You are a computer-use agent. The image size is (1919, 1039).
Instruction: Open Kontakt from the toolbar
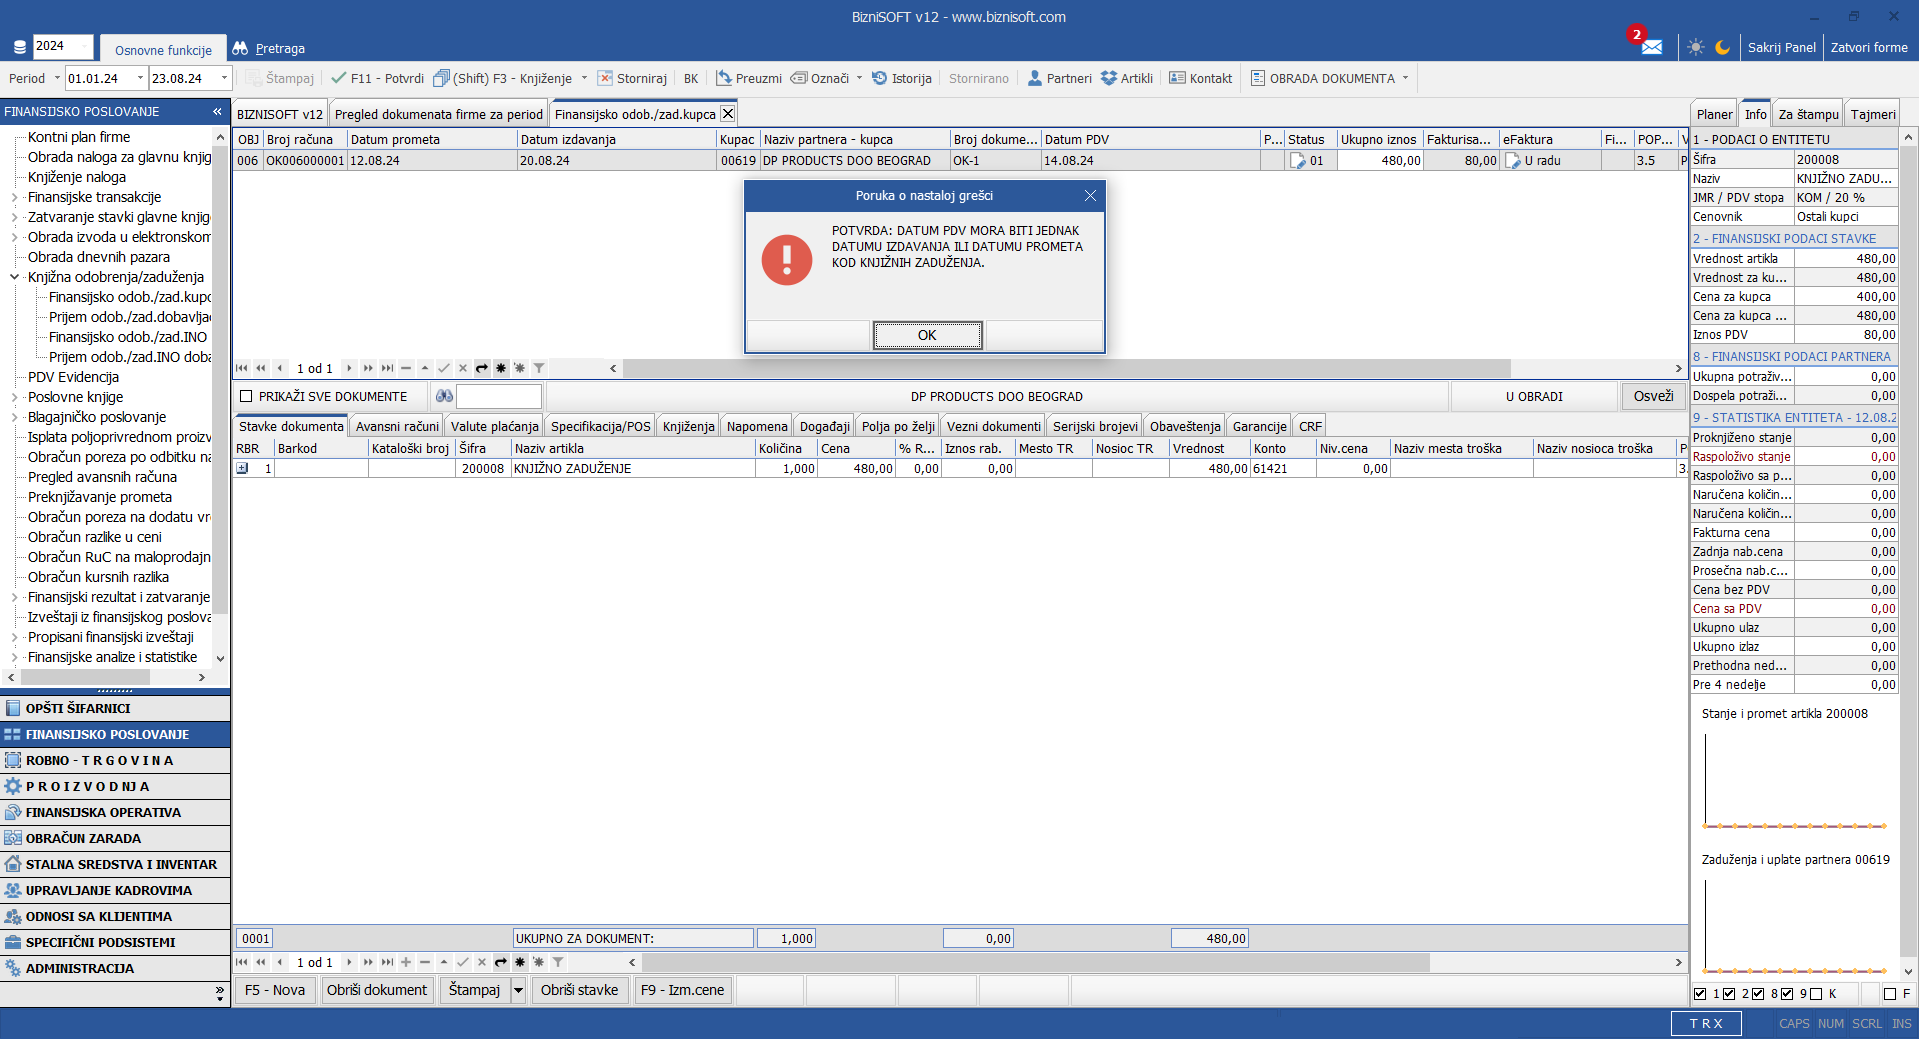tap(1177, 78)
